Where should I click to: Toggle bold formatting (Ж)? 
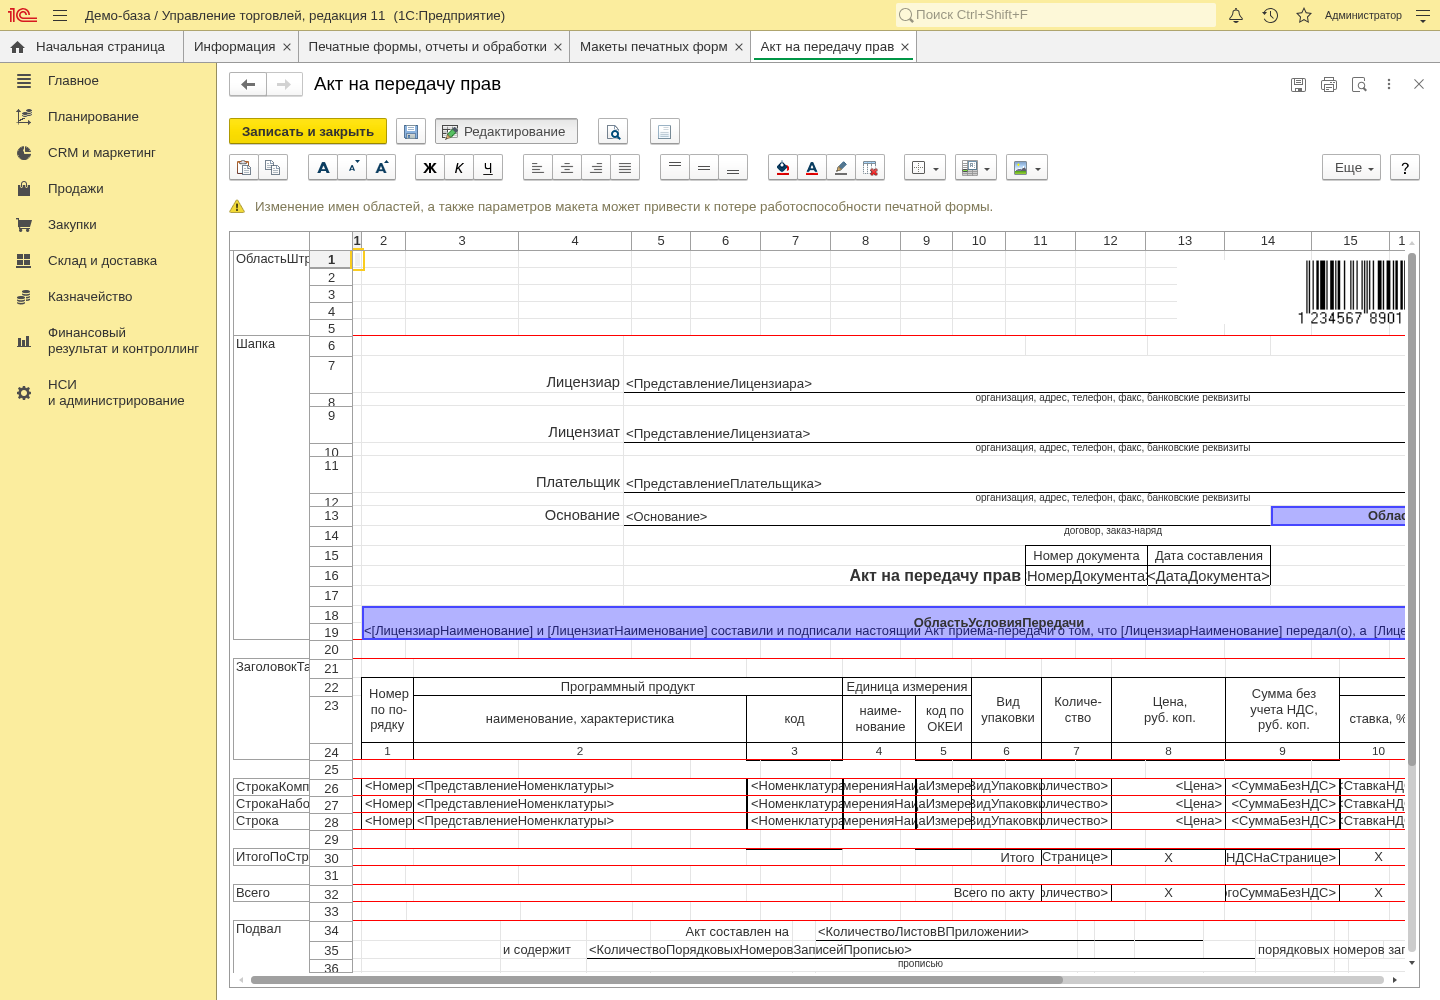430,168
